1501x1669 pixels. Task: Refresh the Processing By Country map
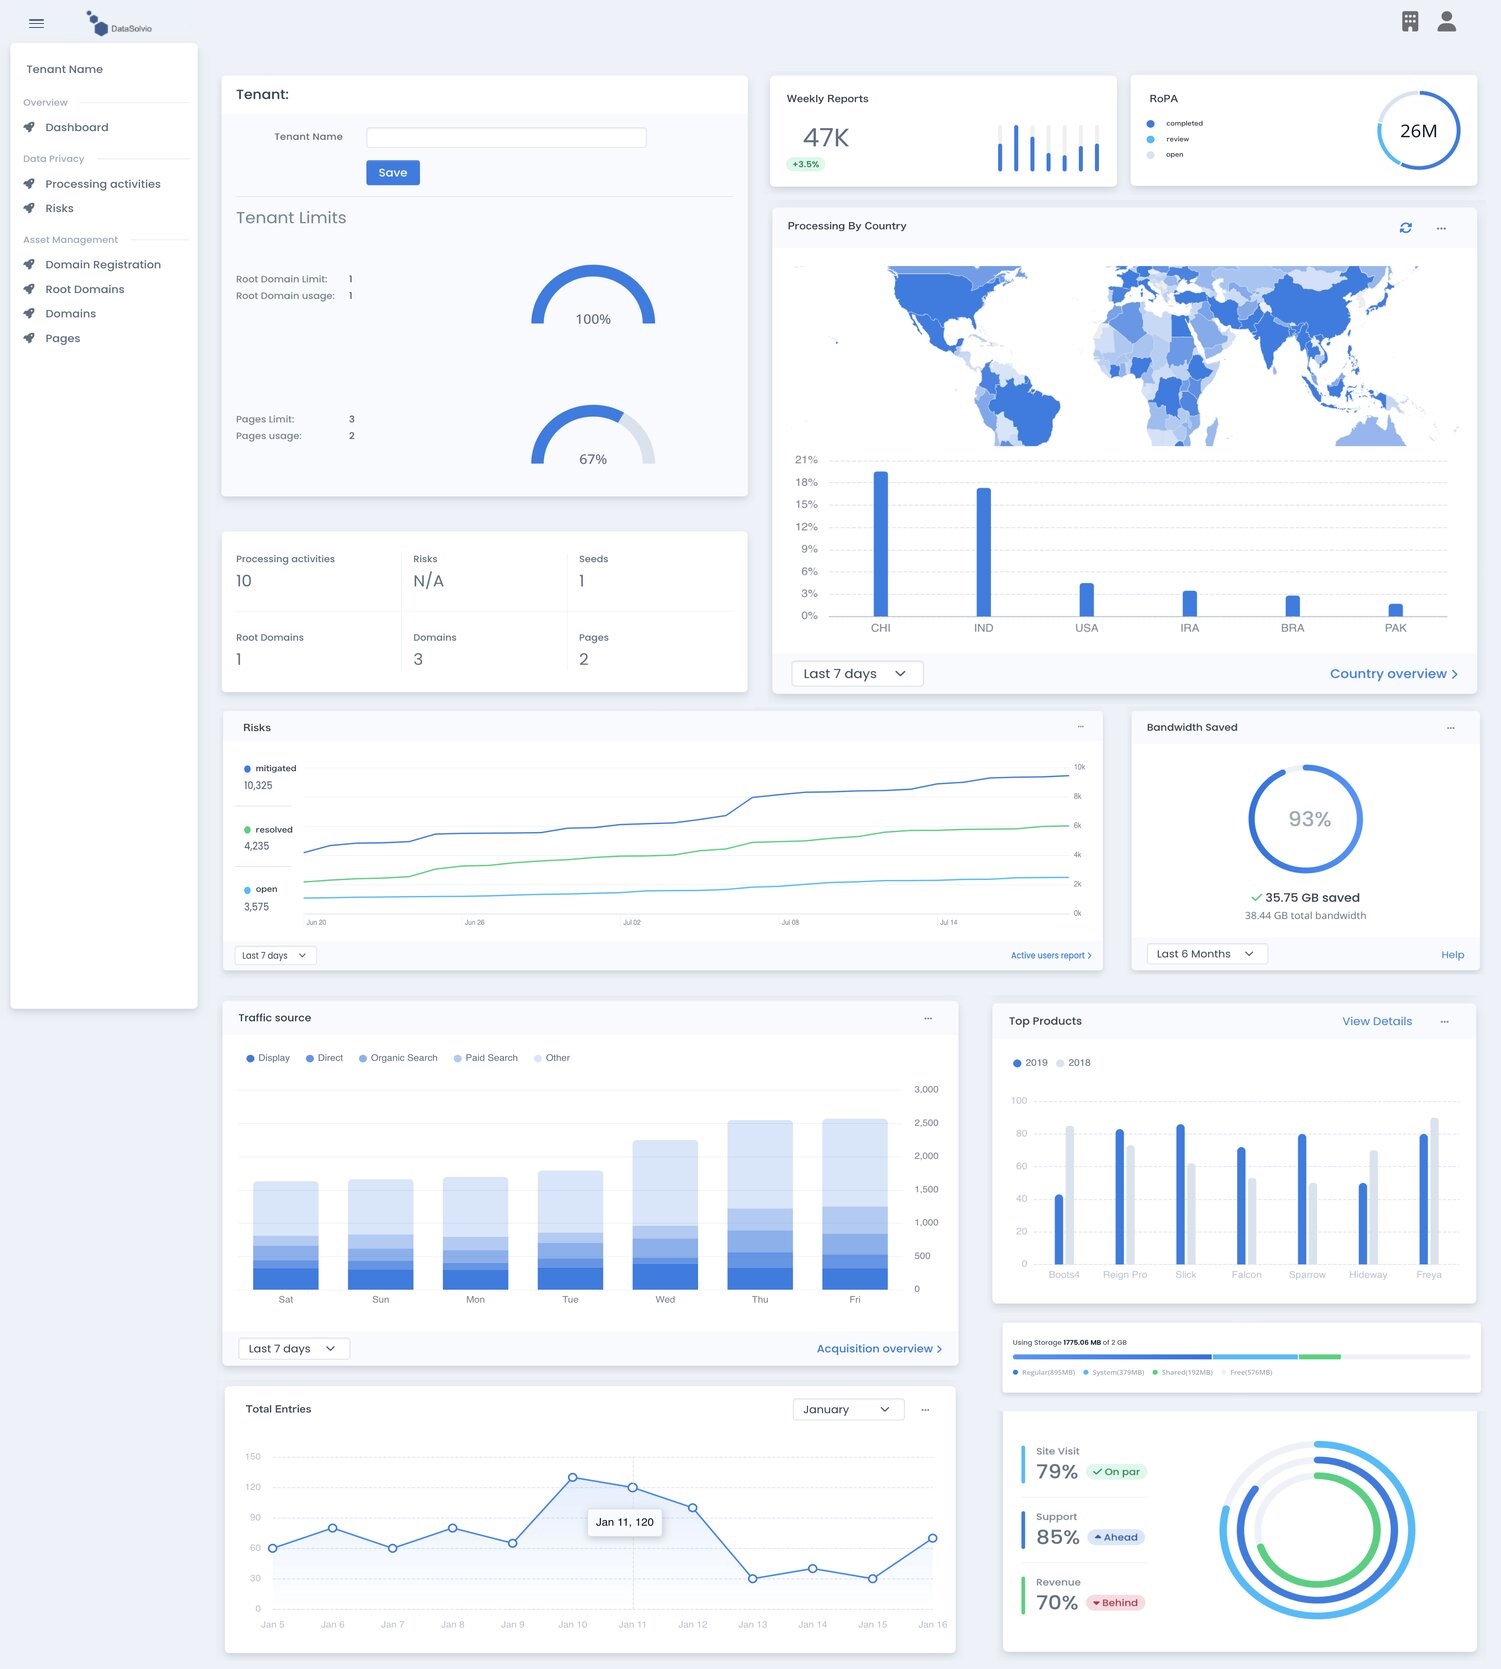click(1405, 228)
